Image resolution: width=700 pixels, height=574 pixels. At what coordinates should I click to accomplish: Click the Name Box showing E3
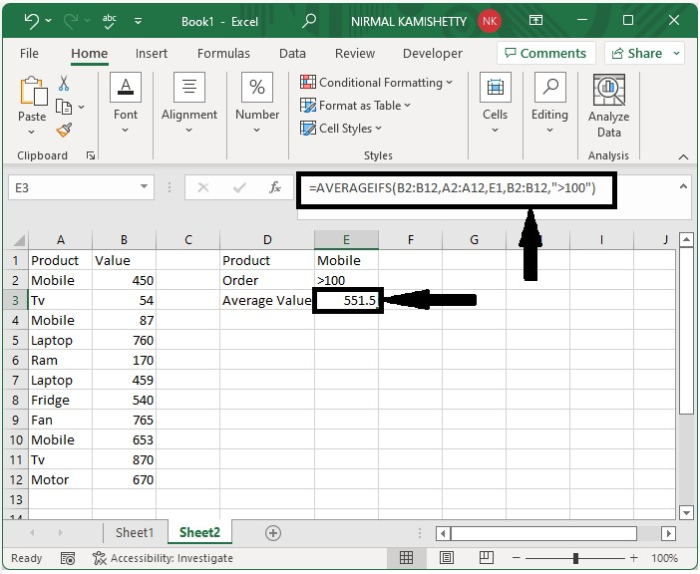click(71, 187)
